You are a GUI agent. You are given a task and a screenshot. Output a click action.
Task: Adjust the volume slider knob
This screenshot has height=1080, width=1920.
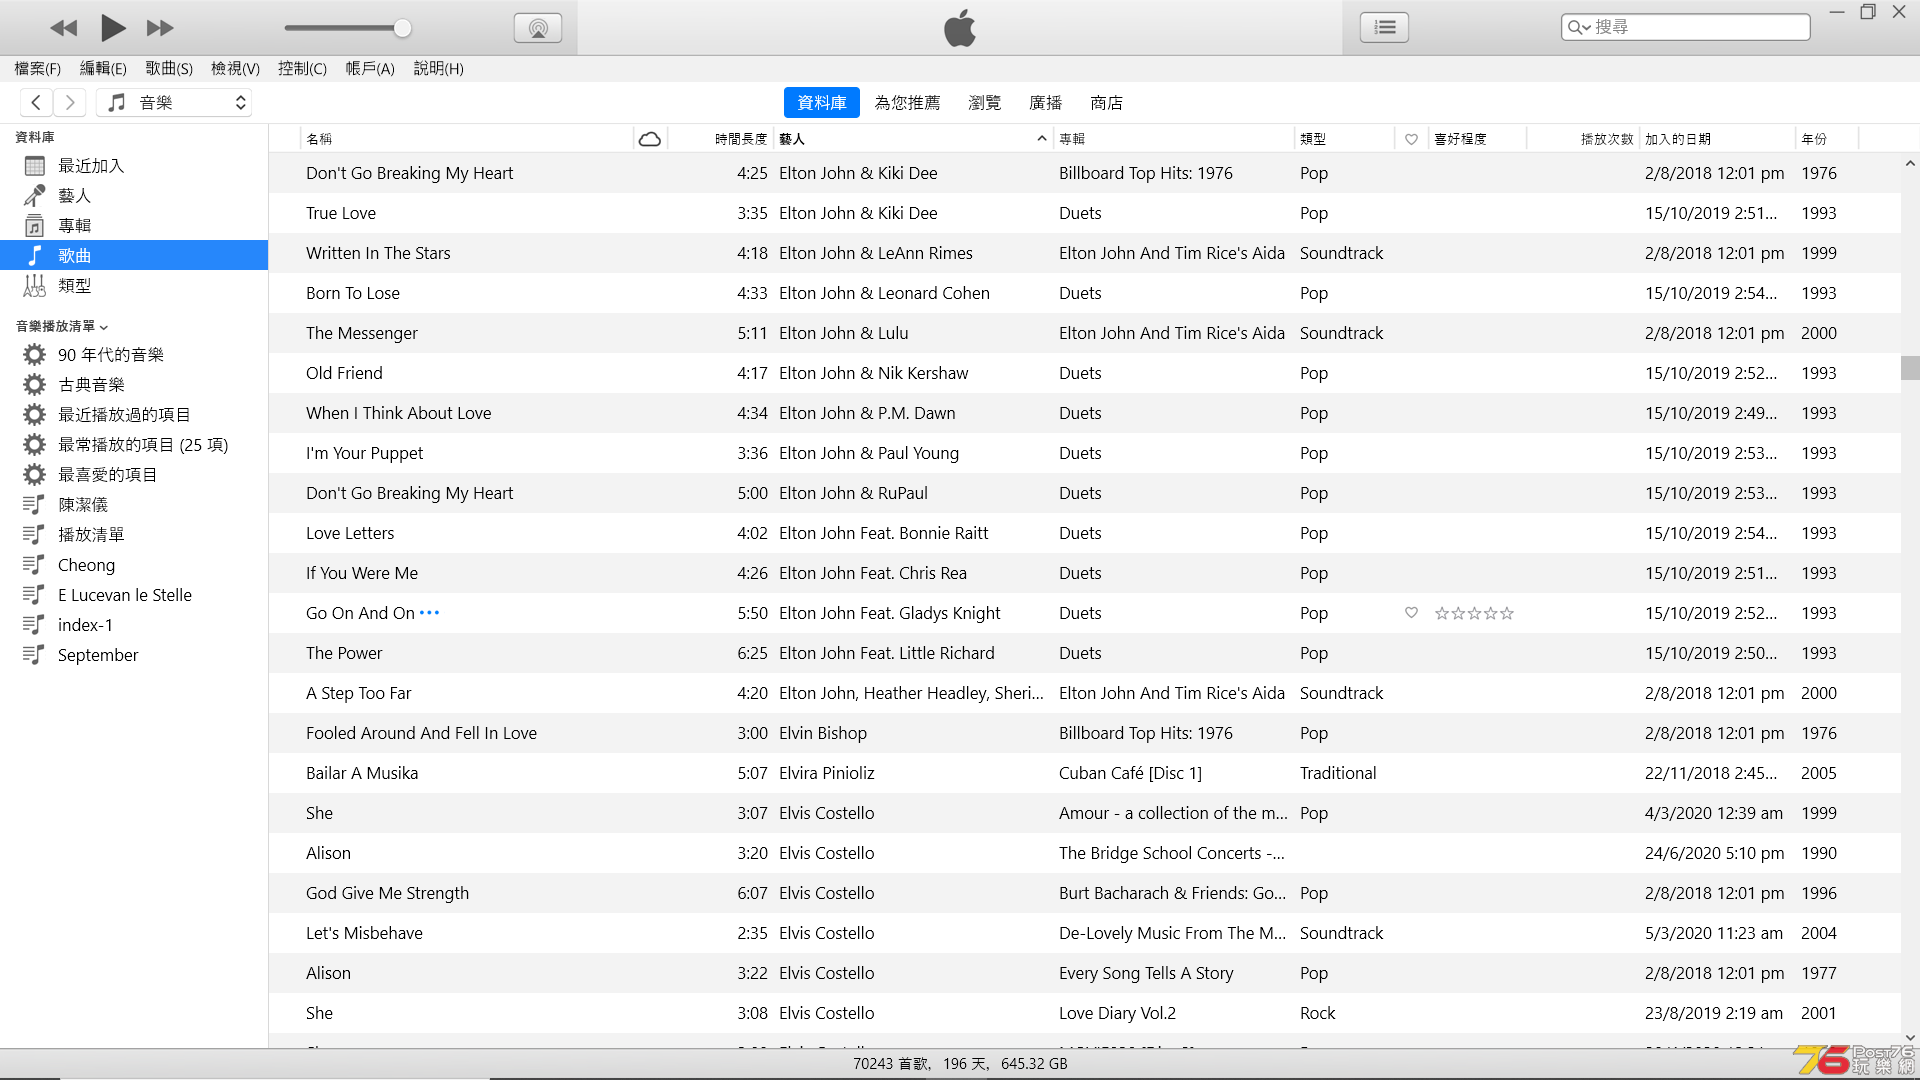[x=402, y=28]
